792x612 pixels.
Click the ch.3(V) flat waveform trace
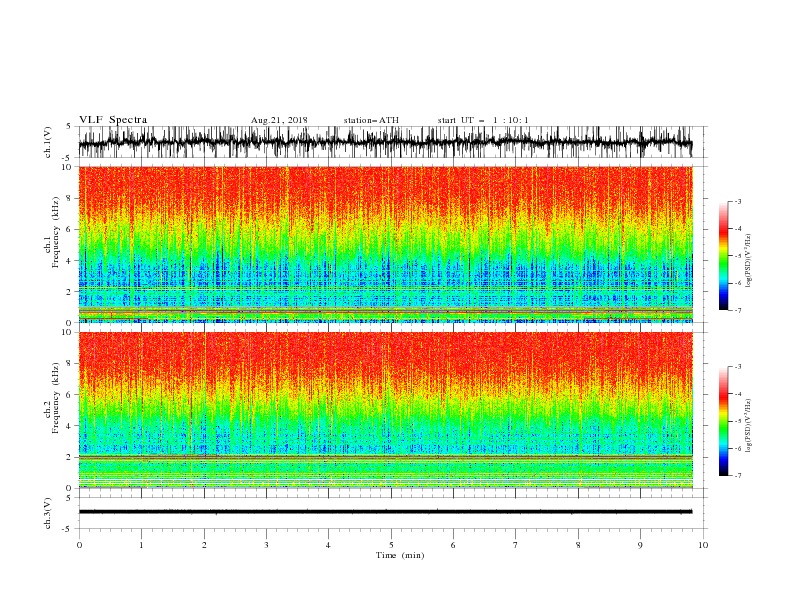point(385,512)
